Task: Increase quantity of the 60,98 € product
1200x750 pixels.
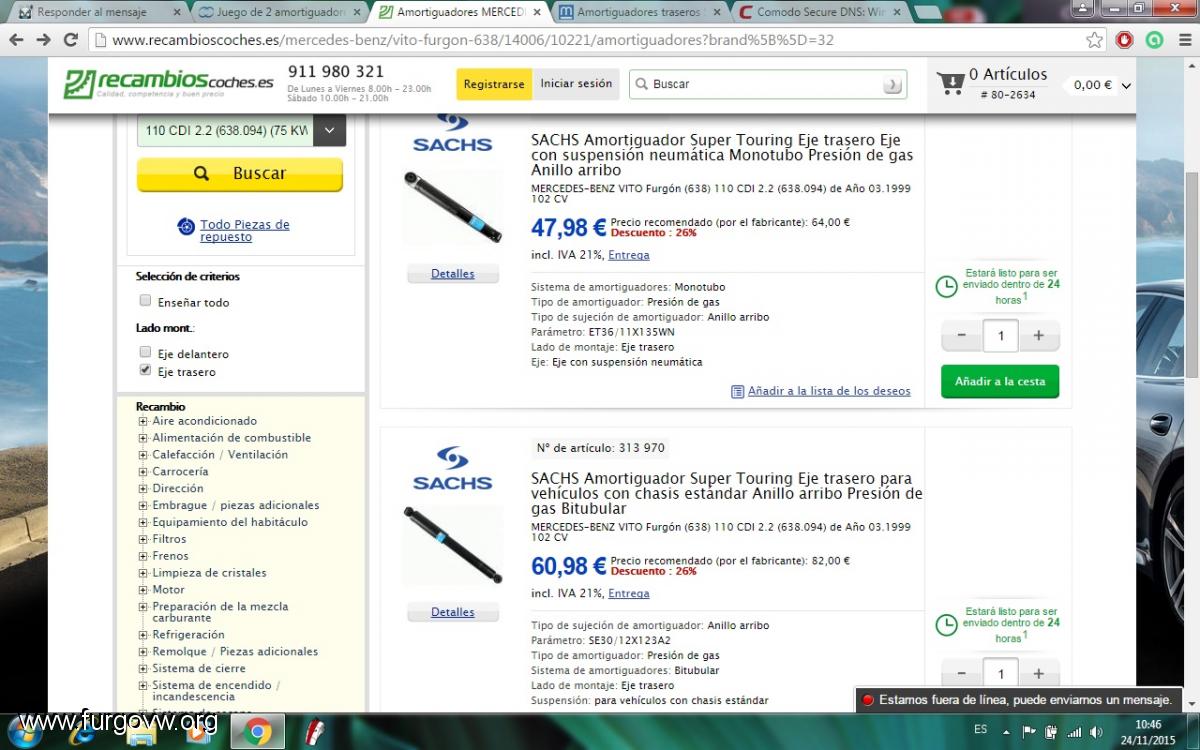Action: [1039, 673]
